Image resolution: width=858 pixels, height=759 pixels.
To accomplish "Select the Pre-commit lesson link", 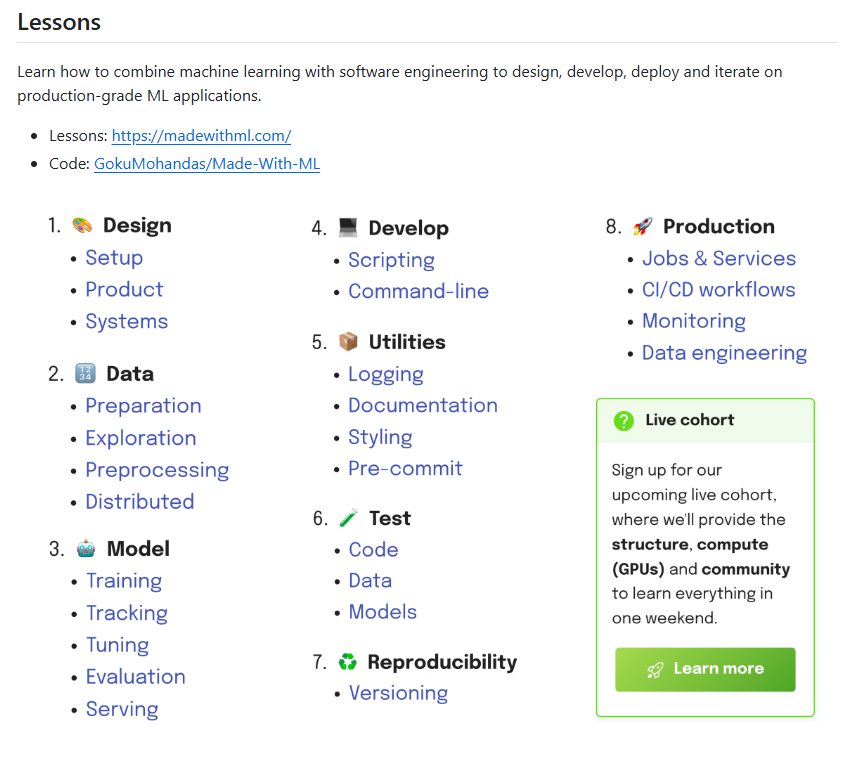I will tap(405, 468).
